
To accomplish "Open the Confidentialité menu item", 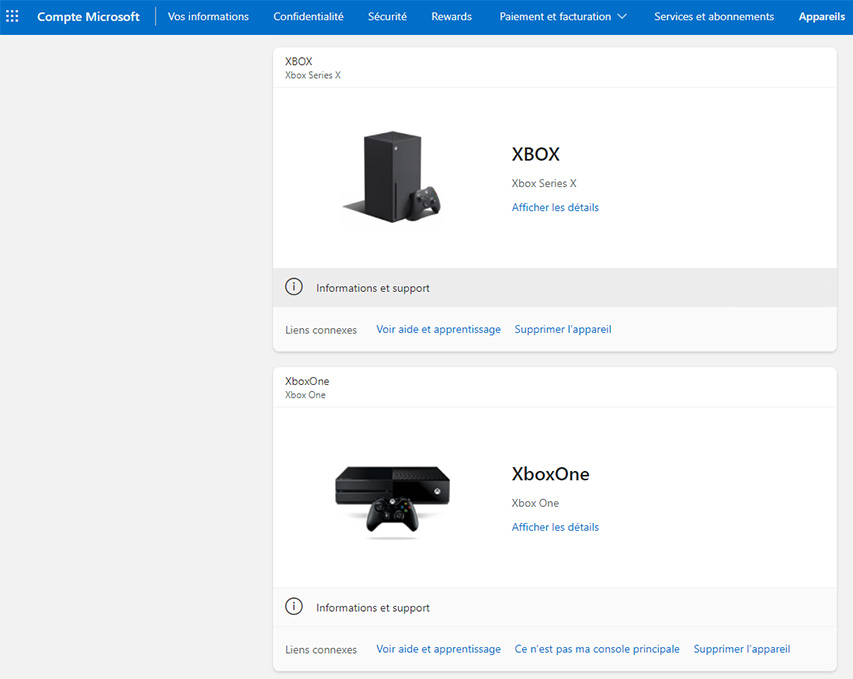I will (308, 17).
